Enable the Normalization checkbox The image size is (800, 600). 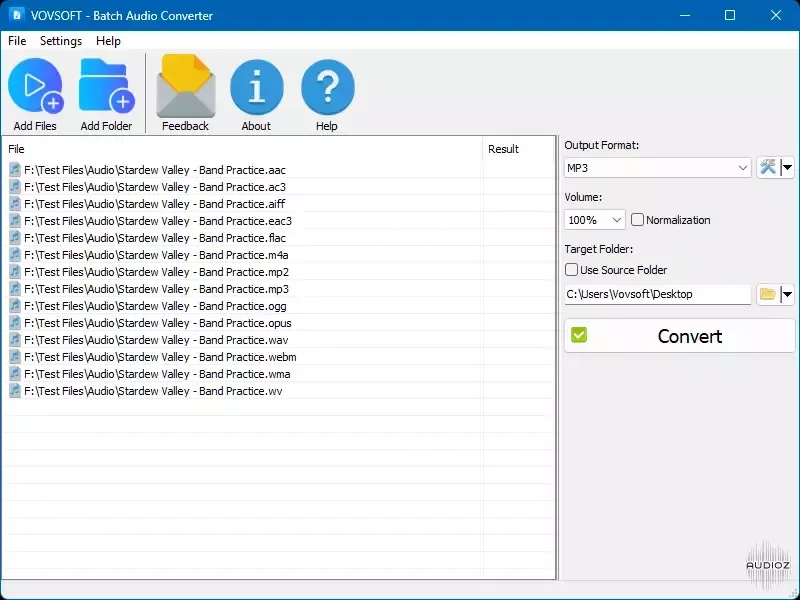[637, 220]
